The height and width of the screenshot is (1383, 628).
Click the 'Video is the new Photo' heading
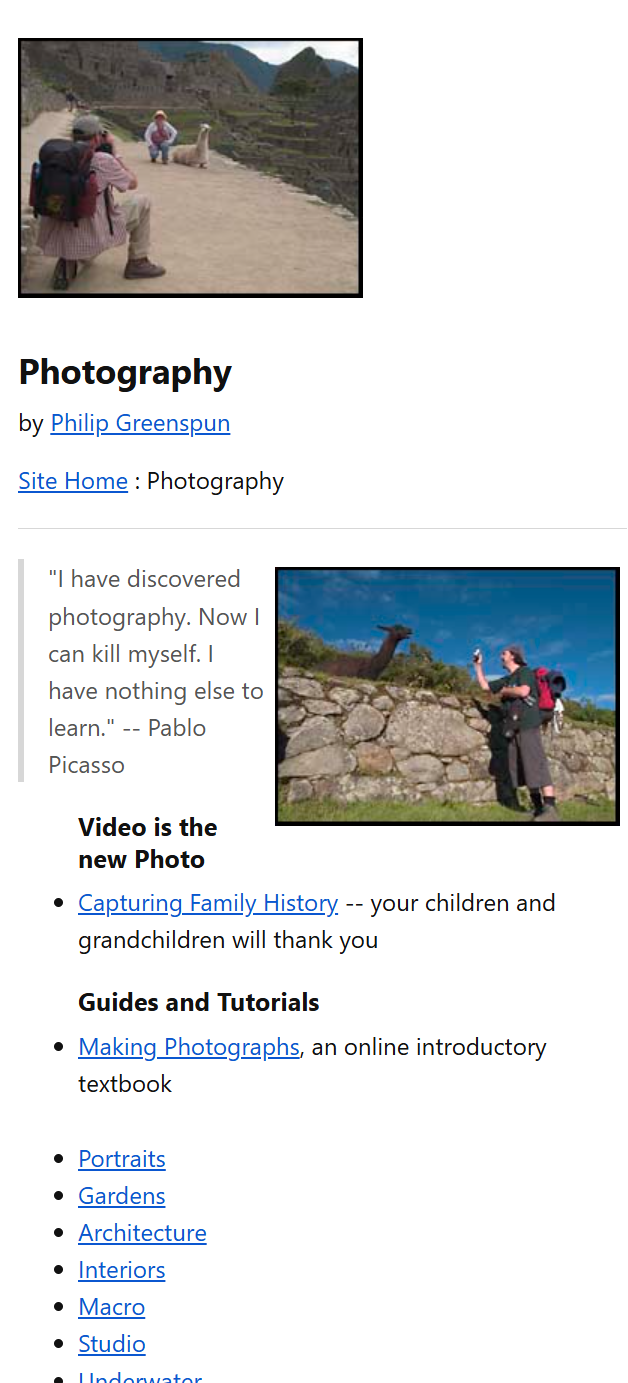point(147,843)
